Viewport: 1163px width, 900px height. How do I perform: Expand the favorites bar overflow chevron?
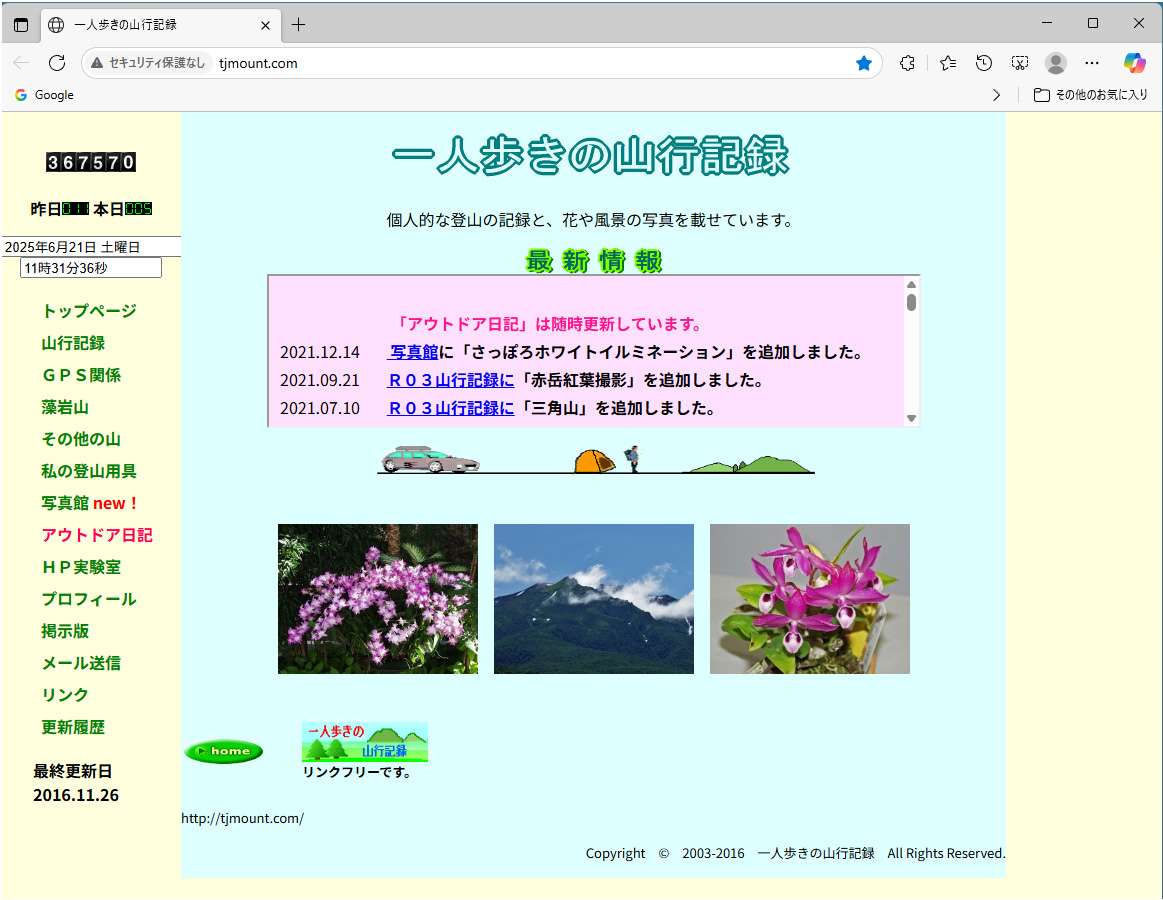pyautogui.click(x=996, y=95)
